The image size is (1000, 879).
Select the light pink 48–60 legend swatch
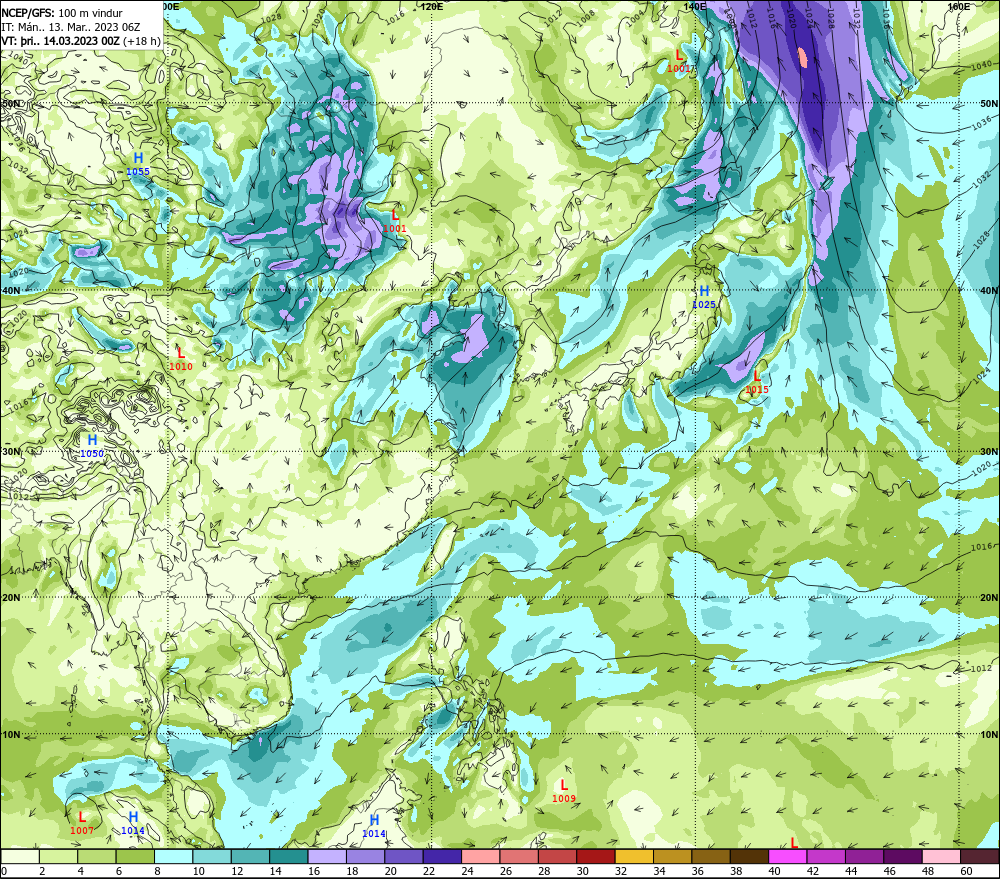click(941, 856)
